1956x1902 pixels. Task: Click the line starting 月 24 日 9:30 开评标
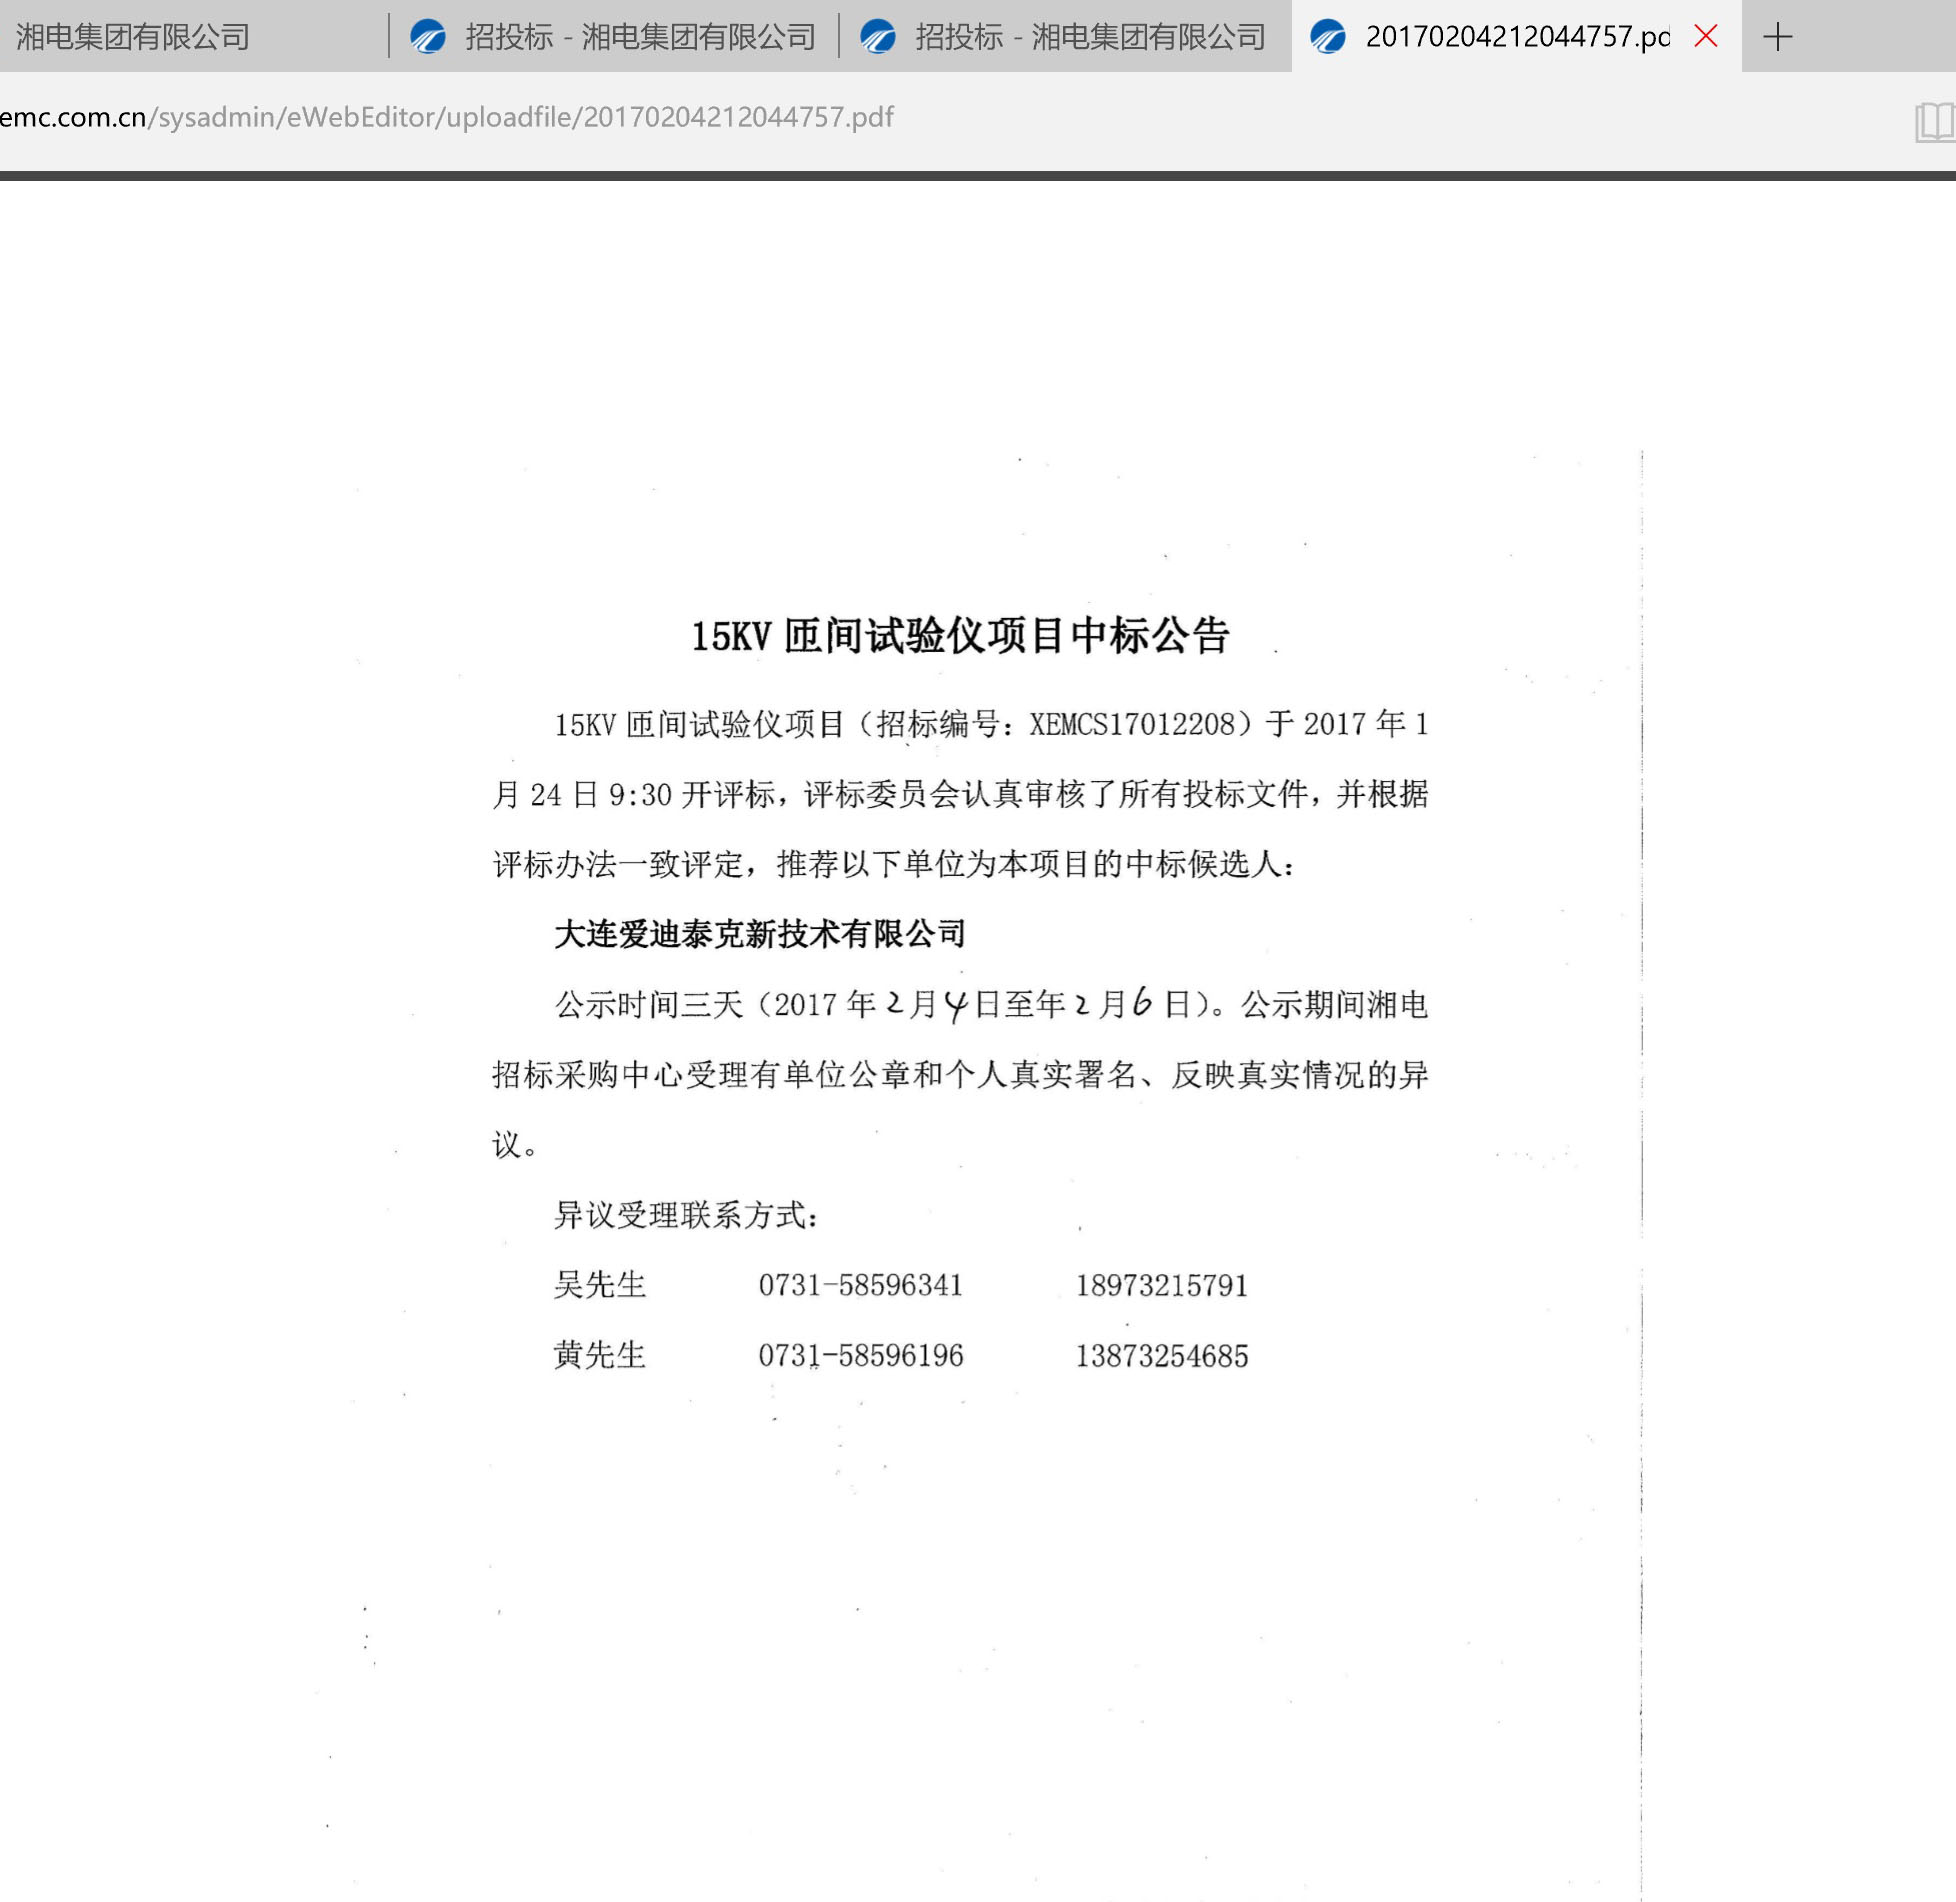click(960, 794)
